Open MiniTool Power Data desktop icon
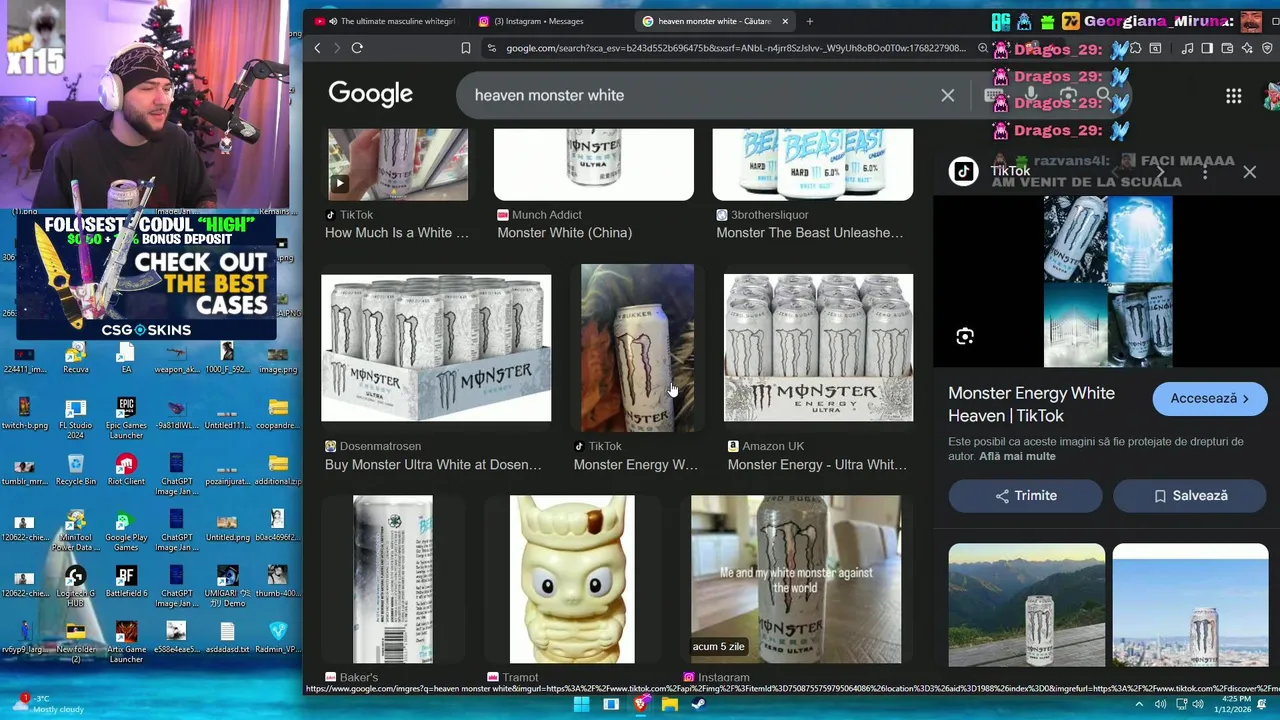Screen dimensions: 1280x720 (75, 531)
